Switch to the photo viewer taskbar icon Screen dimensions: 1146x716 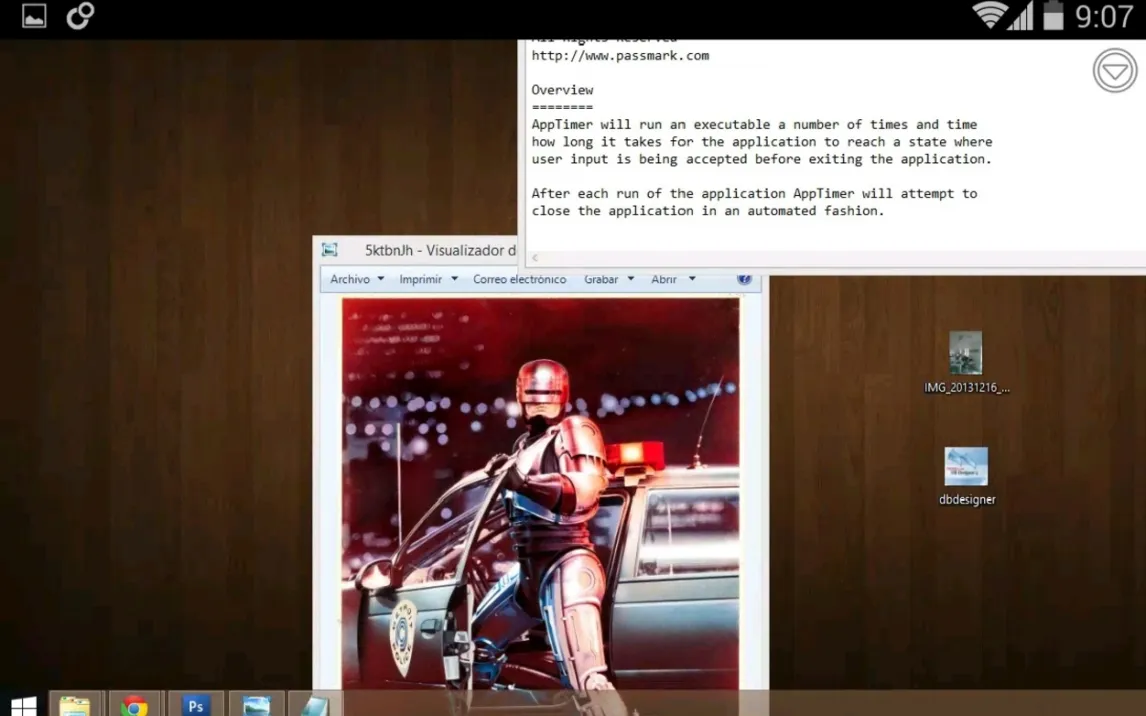(x=256, y=704)
